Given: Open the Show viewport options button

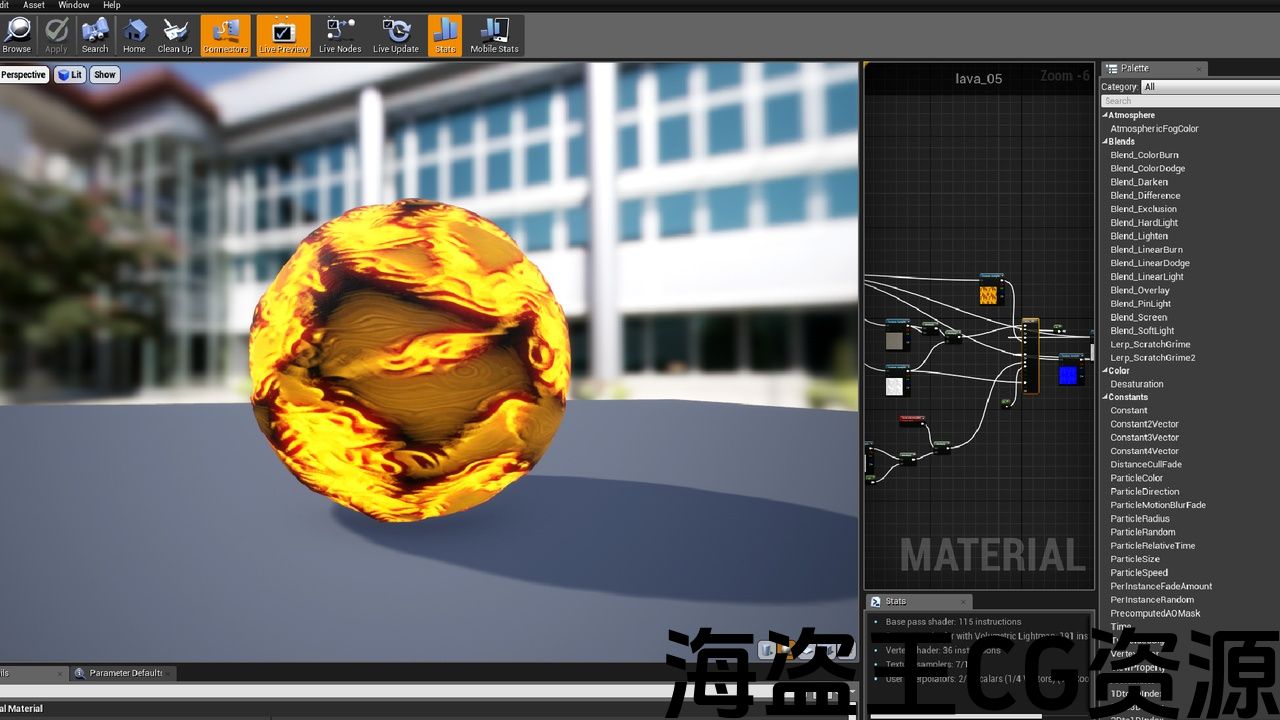Looking at the screenshot, I should pyautogui.click(x=105, y=75).
